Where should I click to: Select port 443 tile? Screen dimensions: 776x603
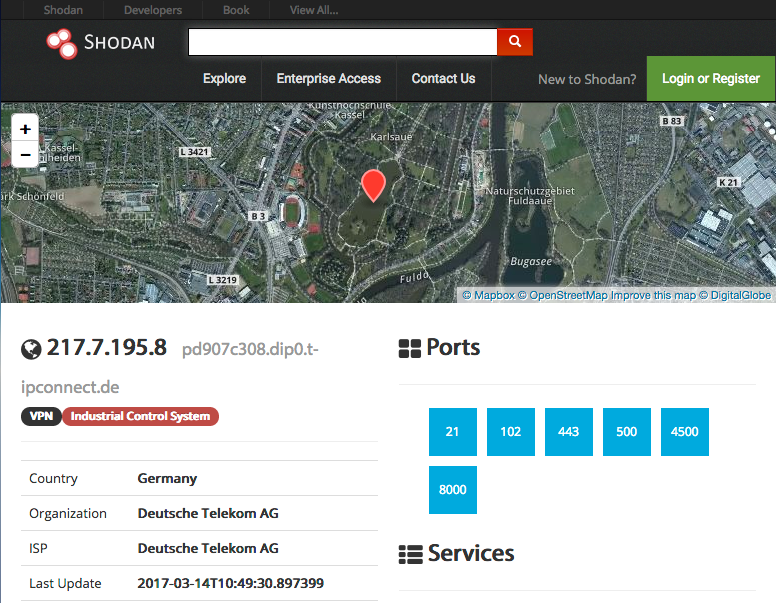coord(569,432)
